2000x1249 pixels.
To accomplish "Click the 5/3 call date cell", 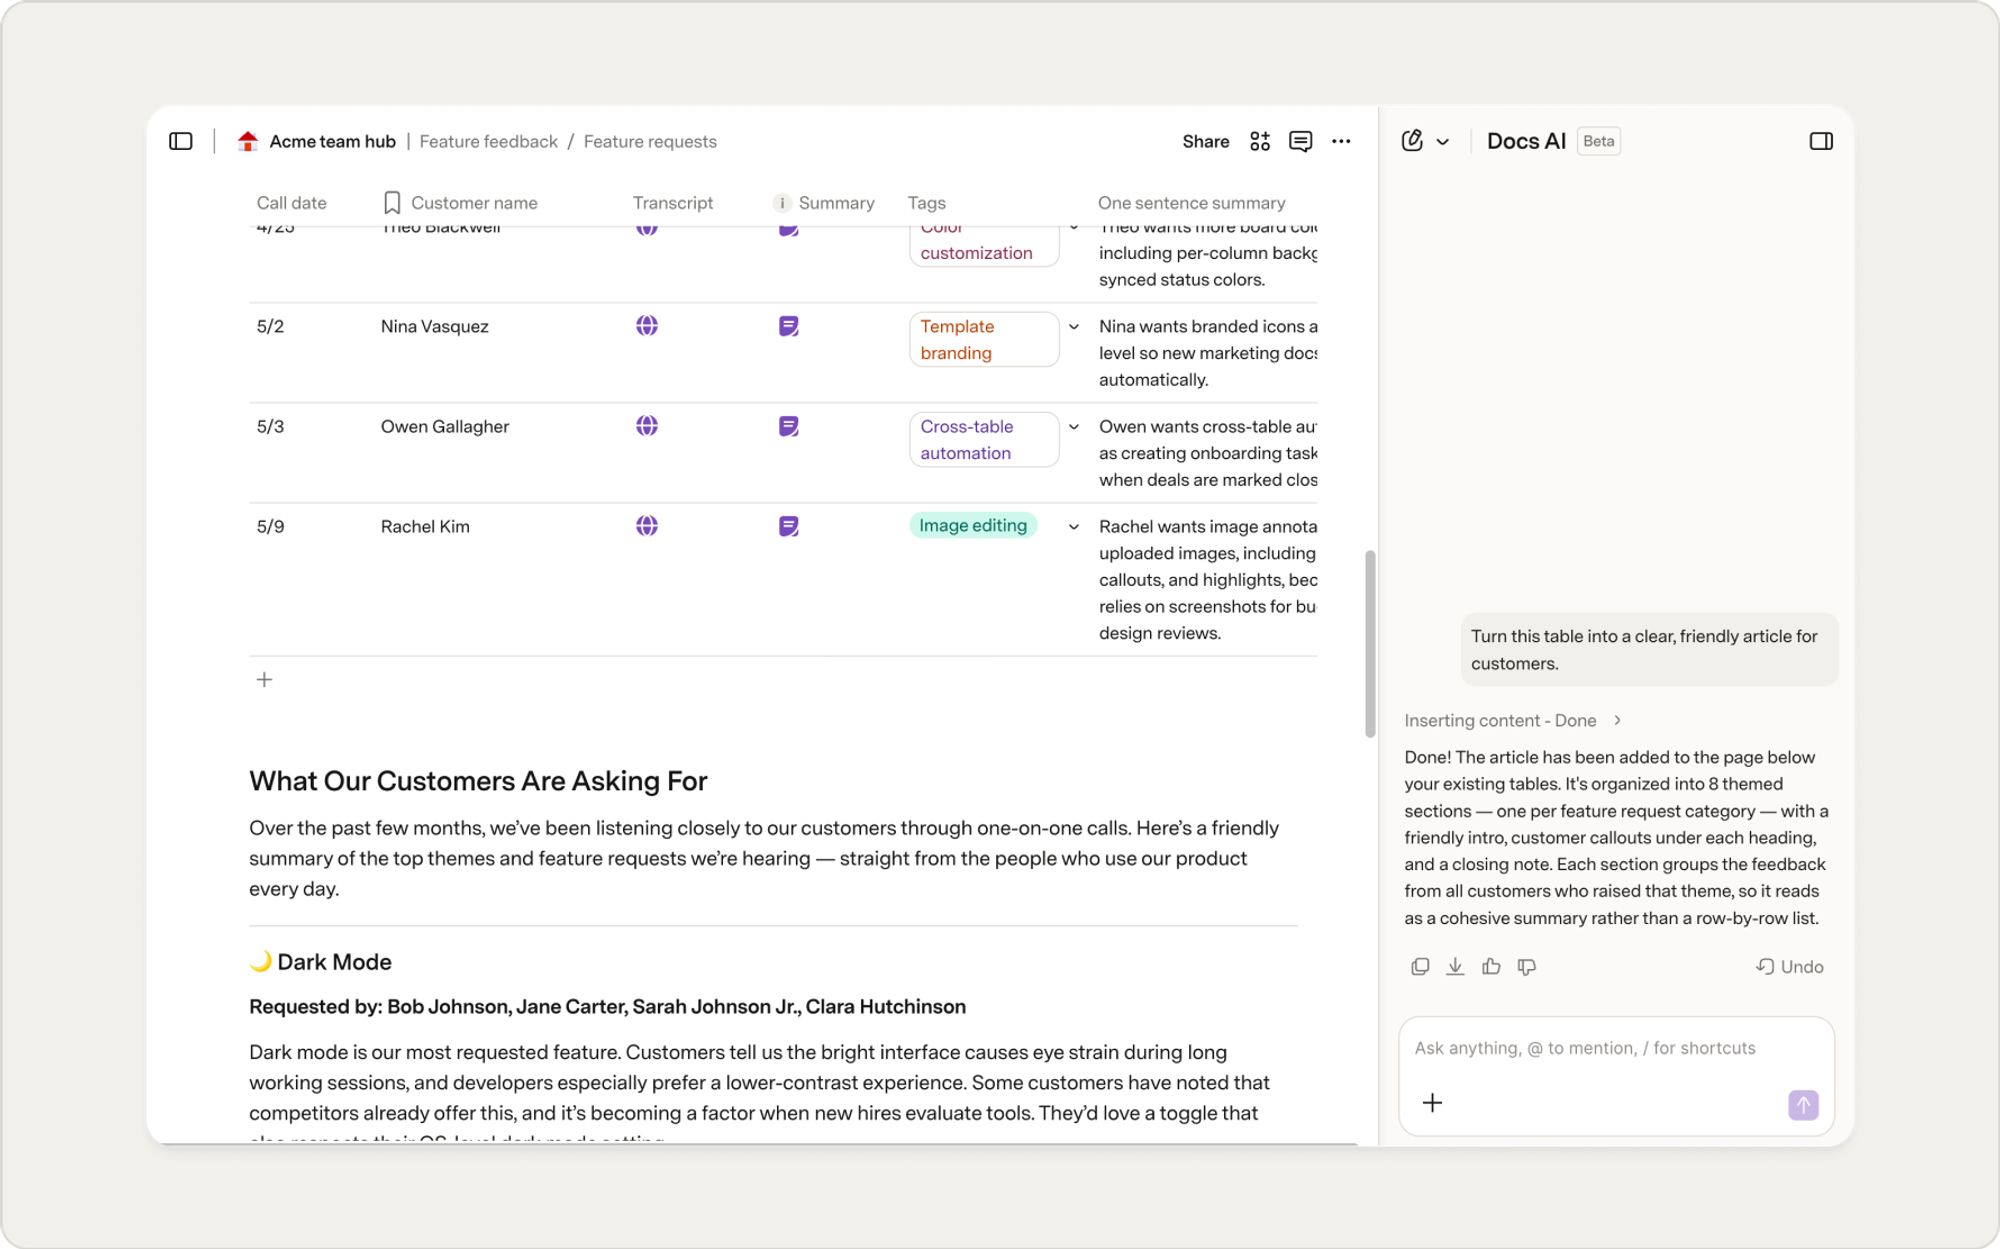I will tap(270, 426).
